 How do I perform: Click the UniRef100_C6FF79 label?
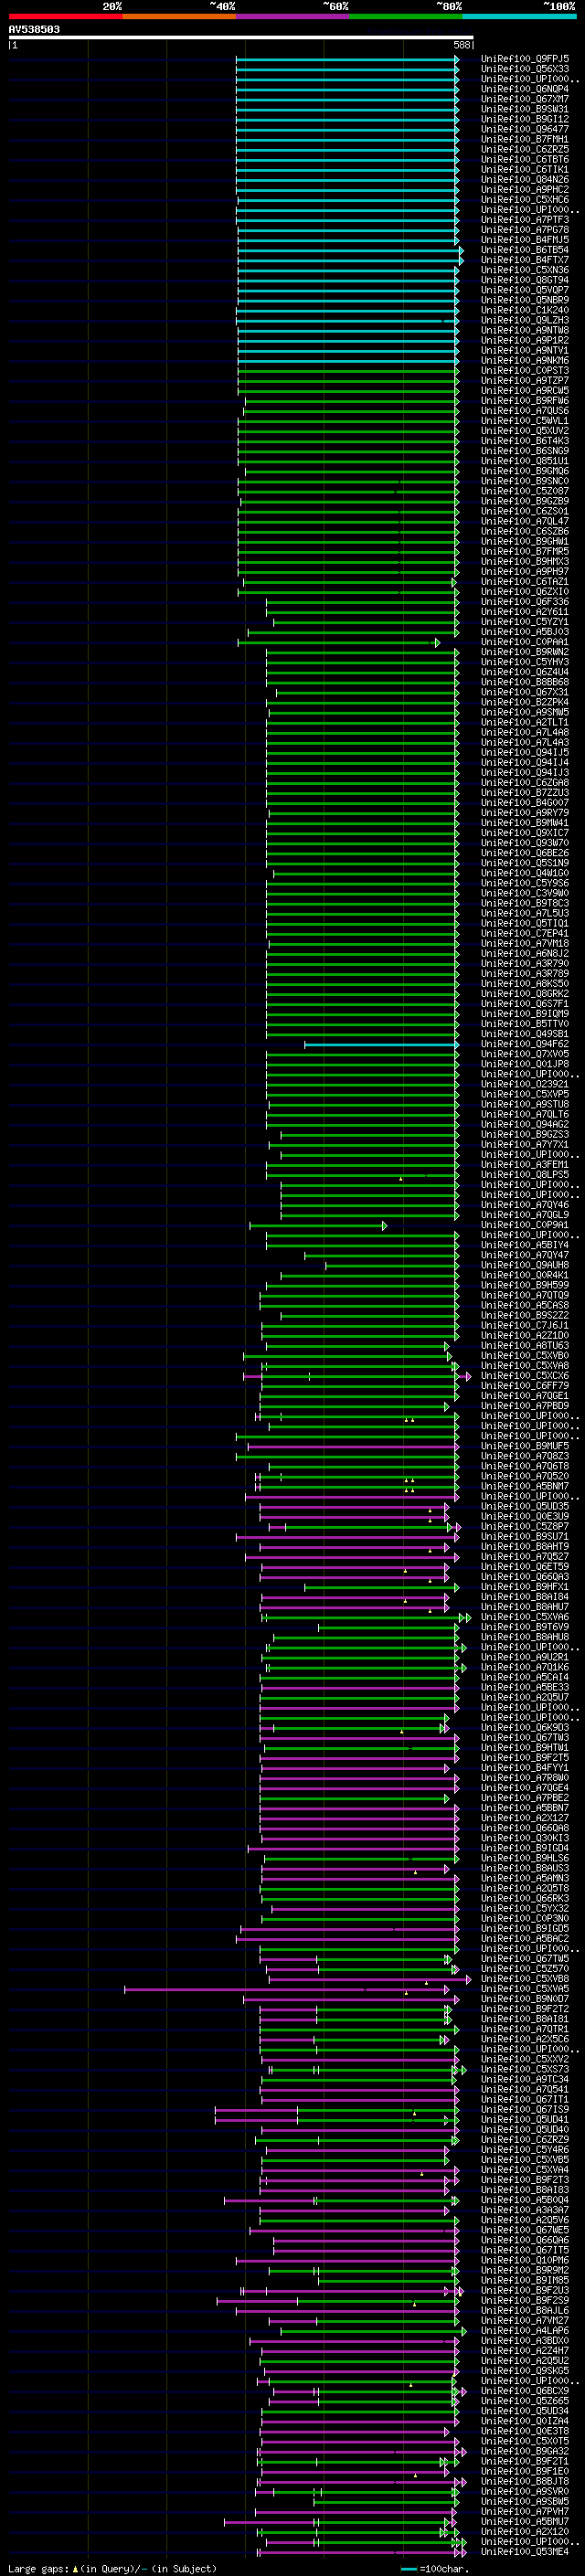coord(525,1386)
